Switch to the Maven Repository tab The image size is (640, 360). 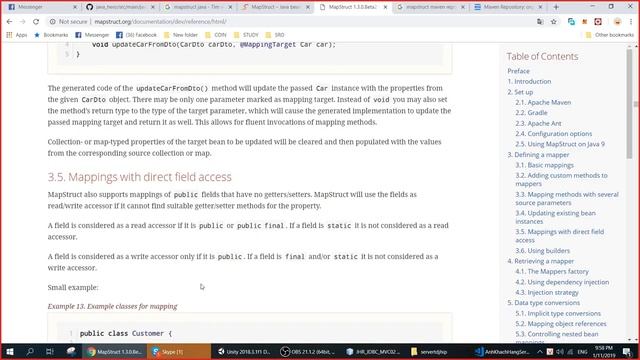point(508,7)
